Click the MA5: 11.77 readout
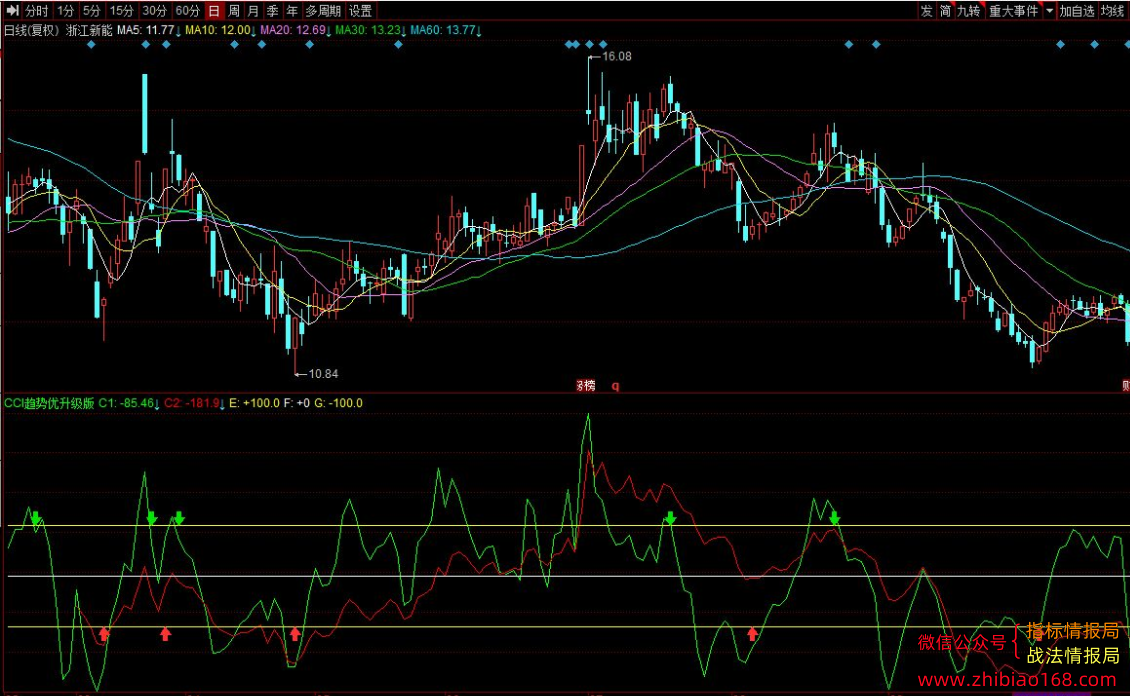Viewport: 1130px width, 696px height. (146, 30)
